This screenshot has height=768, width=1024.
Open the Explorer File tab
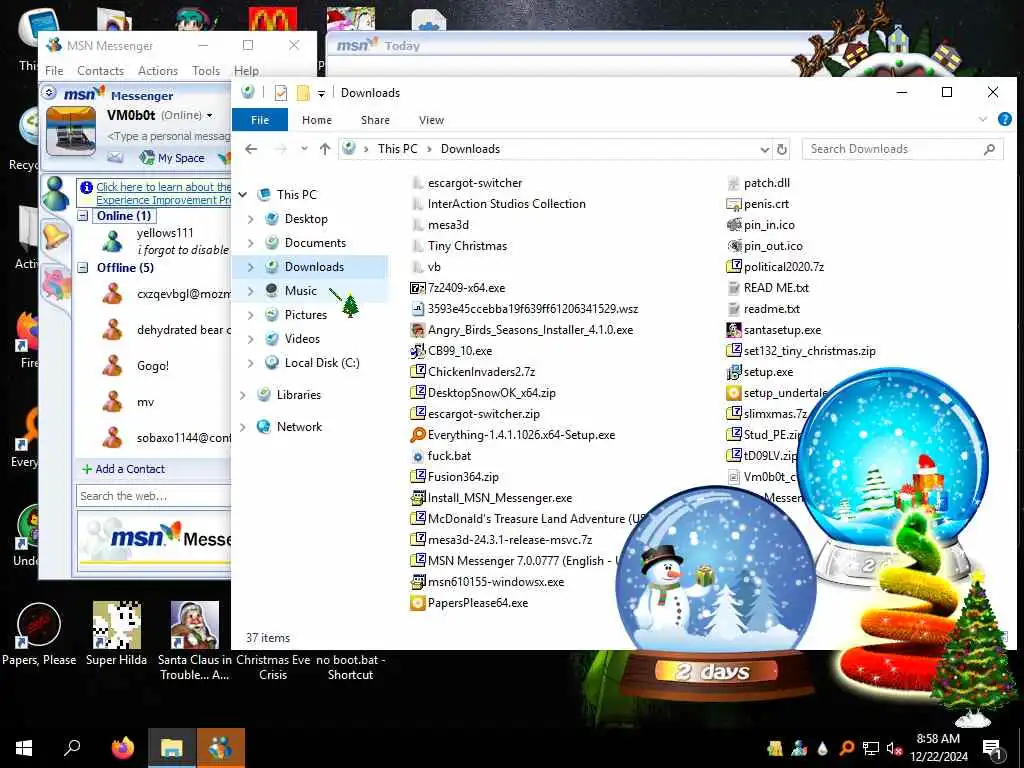pyautogui.click(x=260, y=120)
